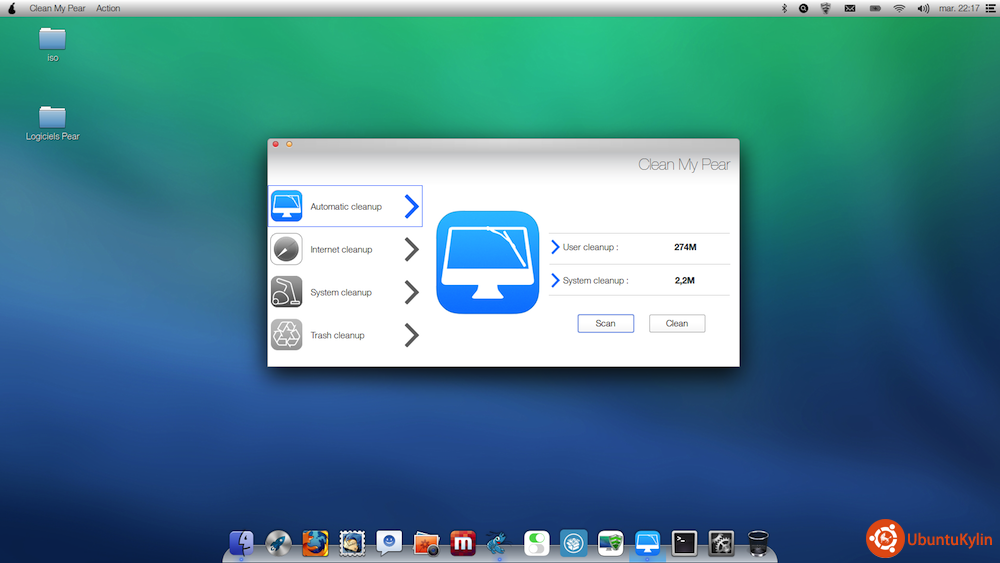This screenshot has width=1000, height=563.
Task: Click the chevron next to Internet cleanup
Action: 411,250
